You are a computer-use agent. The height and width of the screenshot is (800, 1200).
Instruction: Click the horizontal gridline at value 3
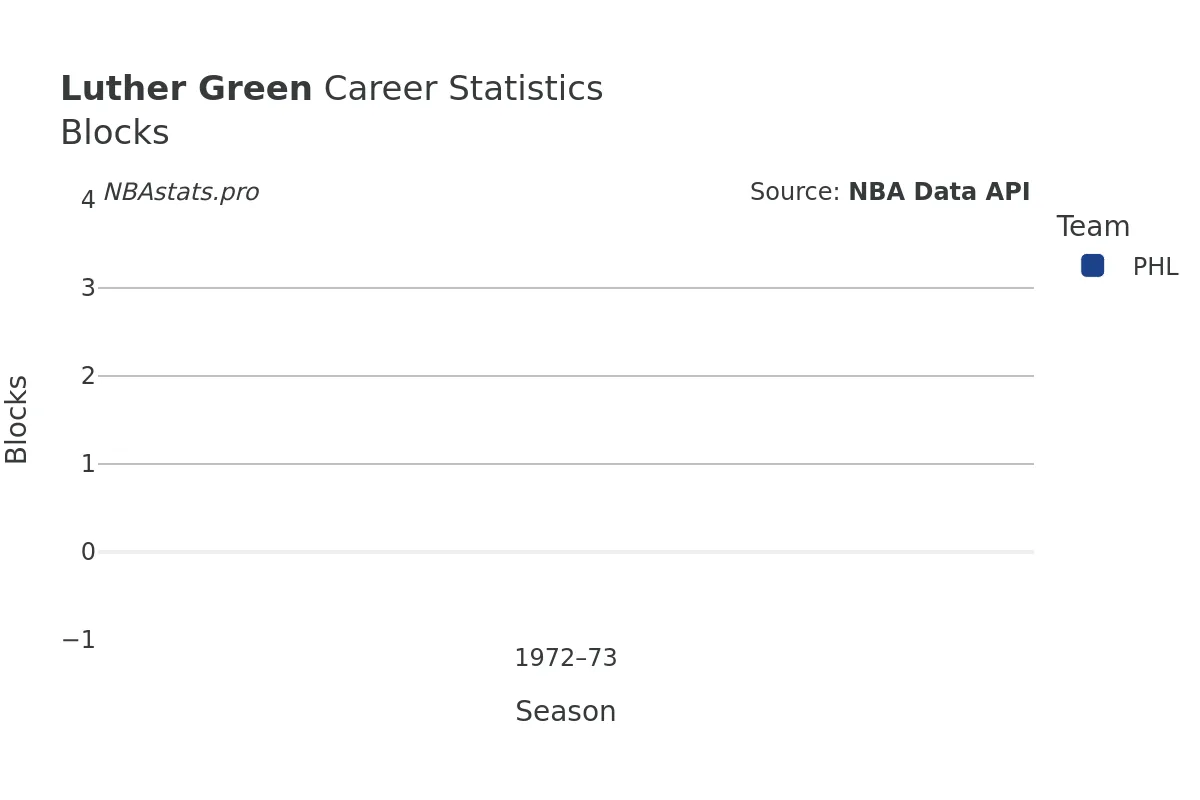565,288
